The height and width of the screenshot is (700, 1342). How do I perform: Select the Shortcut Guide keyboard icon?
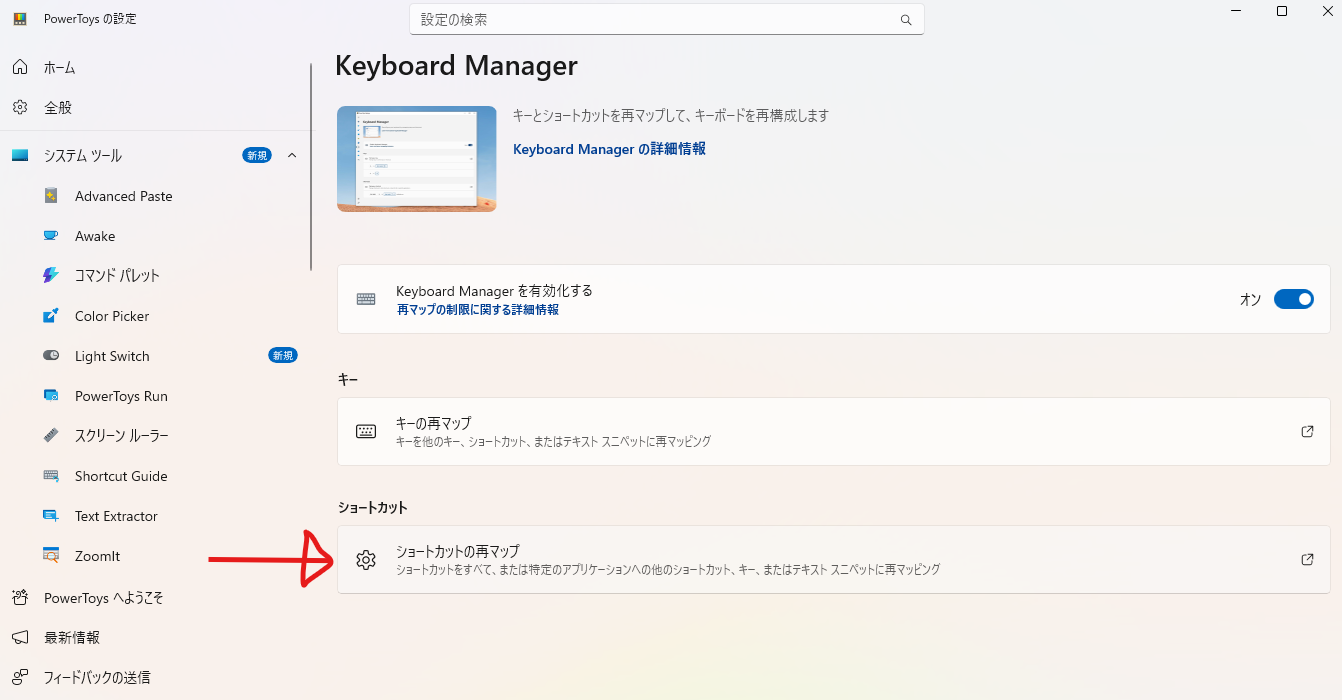[51, 476]
